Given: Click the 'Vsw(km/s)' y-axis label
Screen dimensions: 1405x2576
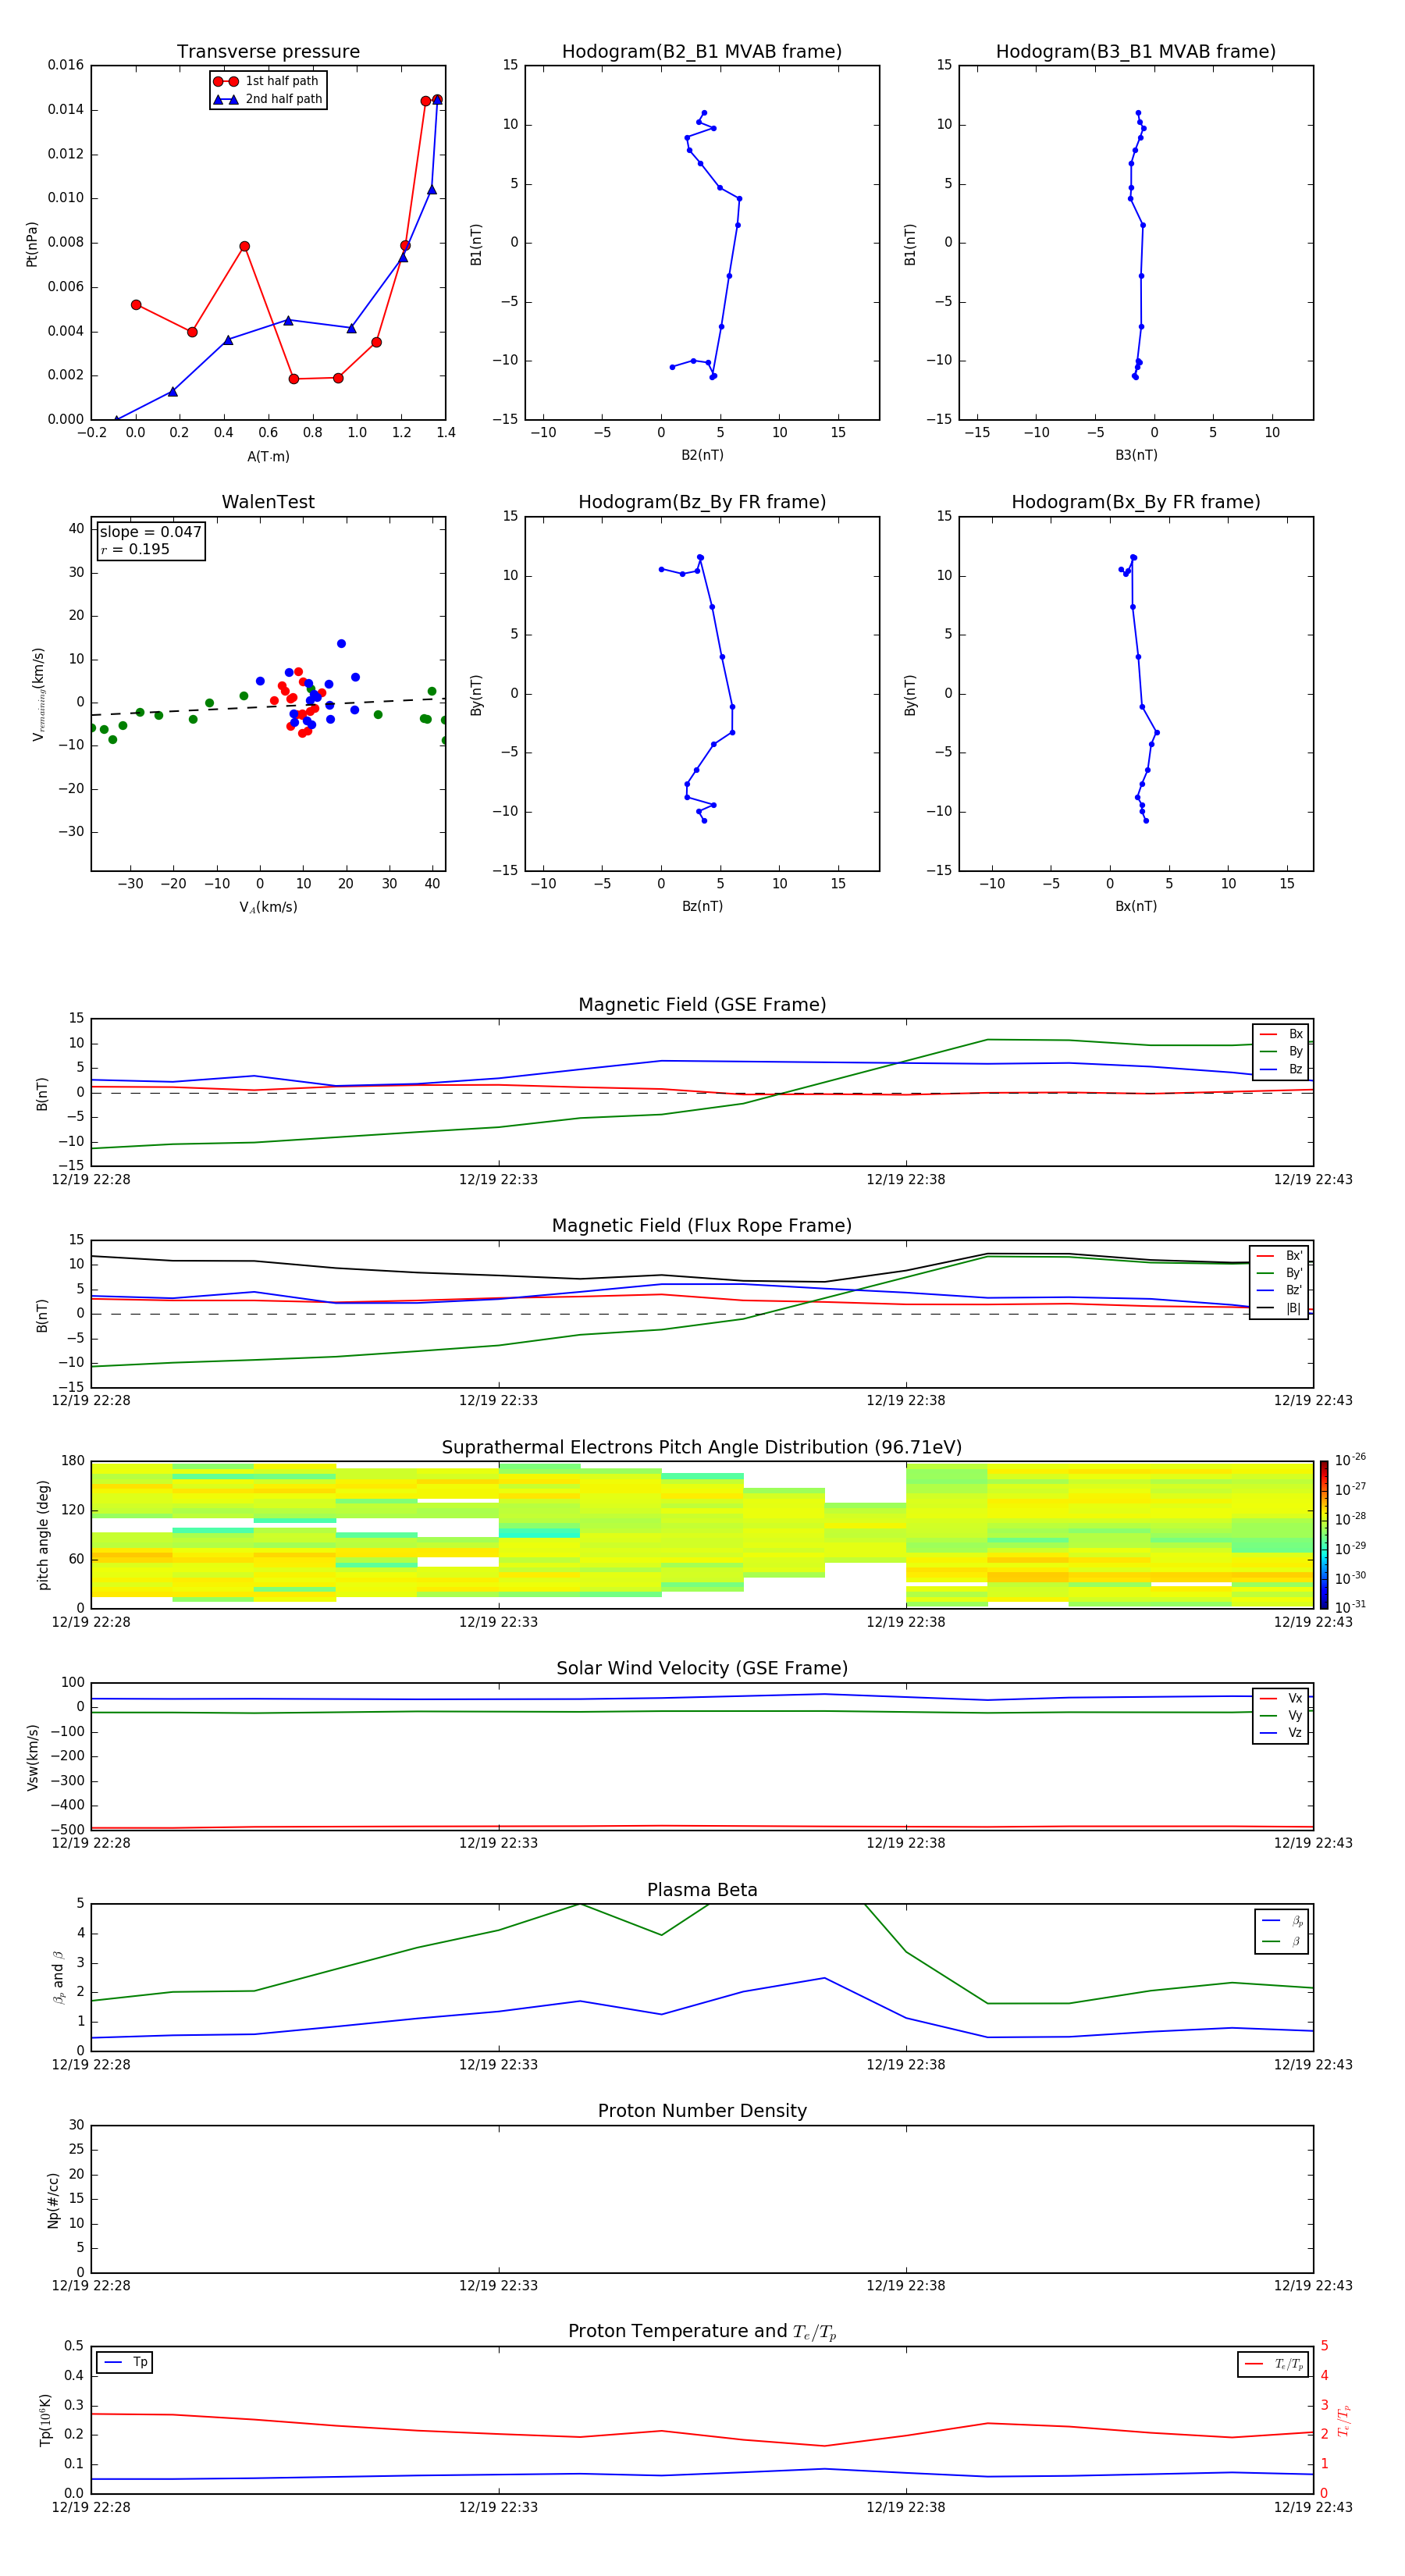Looking at the screenshot, I should click(x=33, y=1757).
